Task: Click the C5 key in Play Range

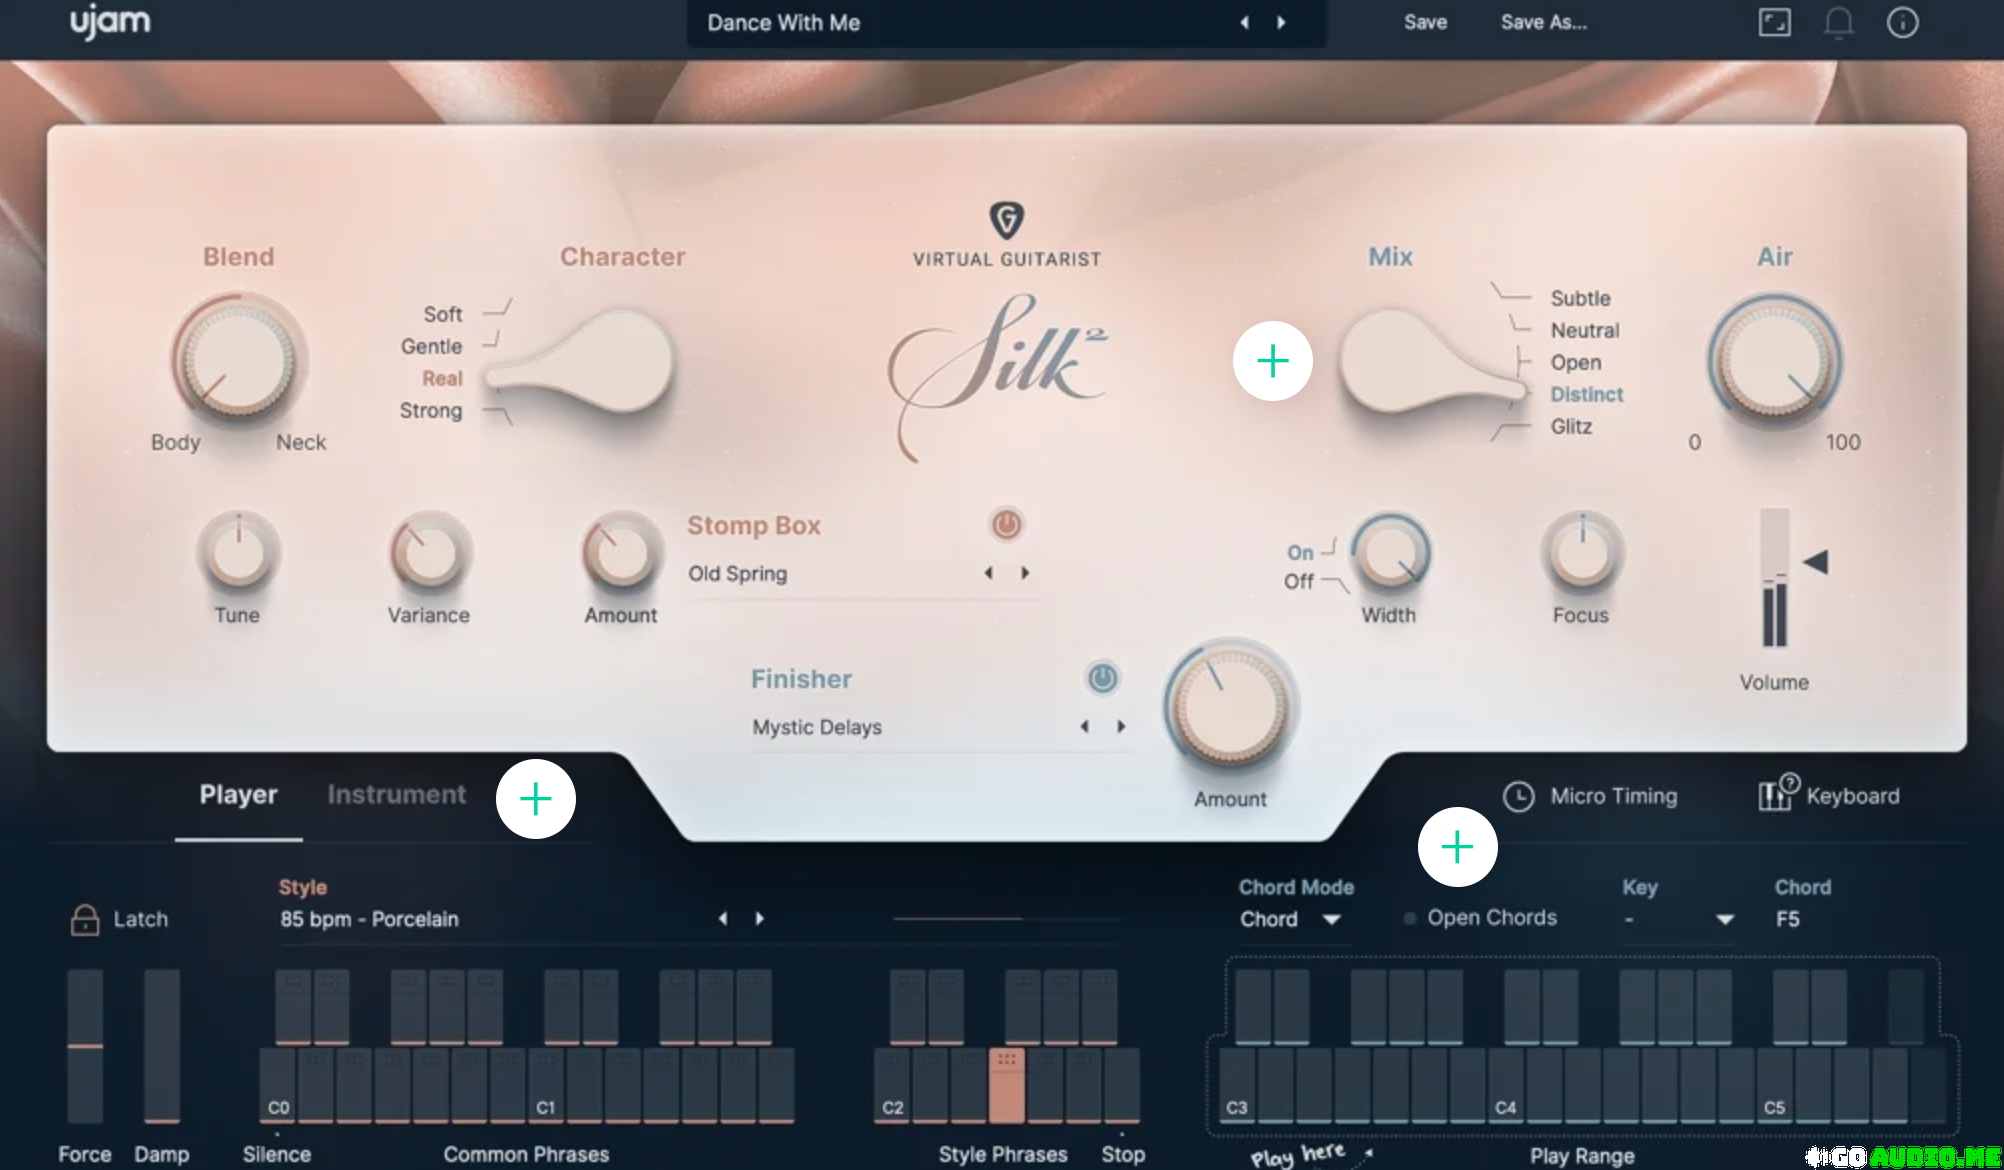Action: click(x=1775, y=1085)
